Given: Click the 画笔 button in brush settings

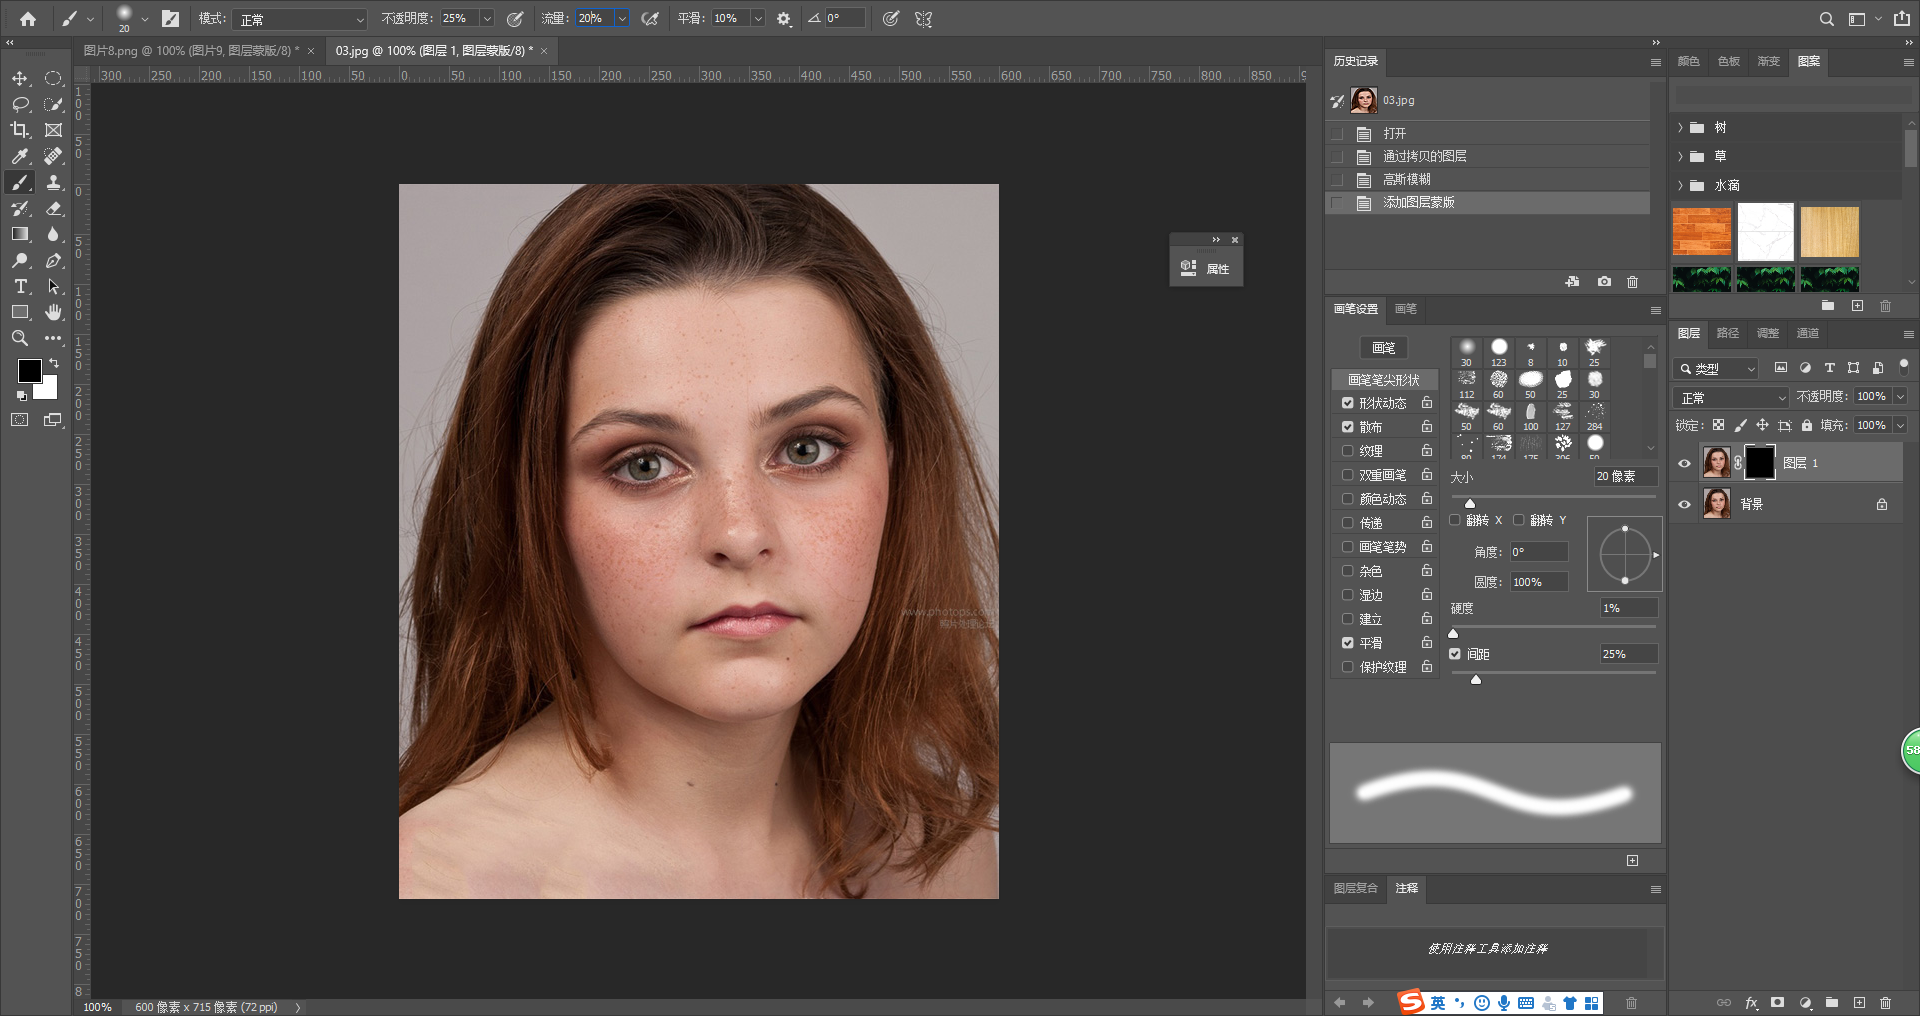Looking at the screenshot, I should pos(1383,347).
